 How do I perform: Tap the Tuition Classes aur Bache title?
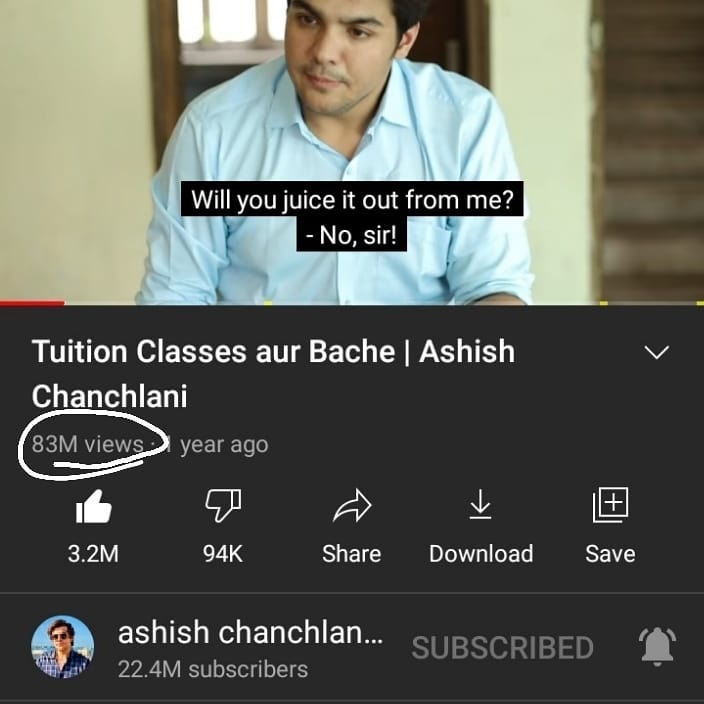tap(273, 374)
